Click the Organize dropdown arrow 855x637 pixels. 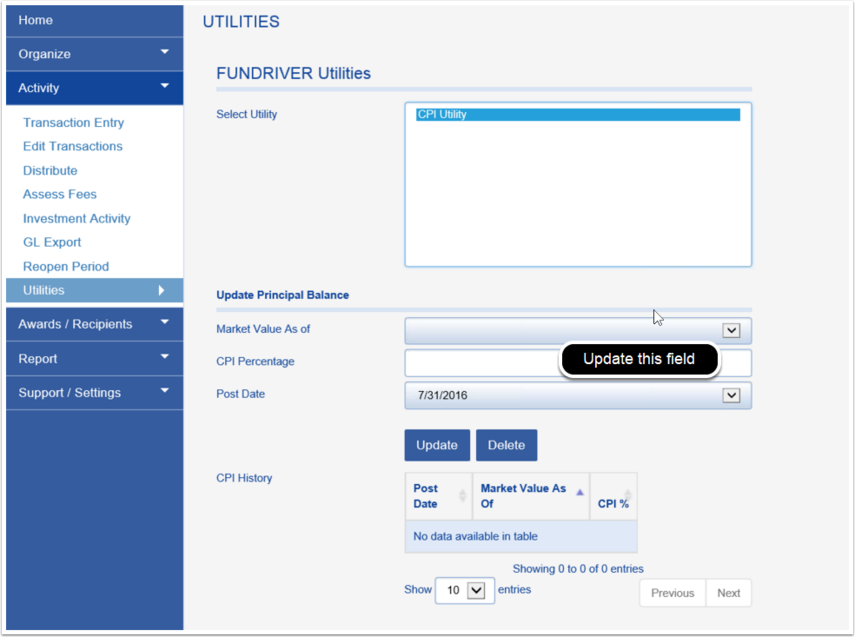[x=165, y=52]
